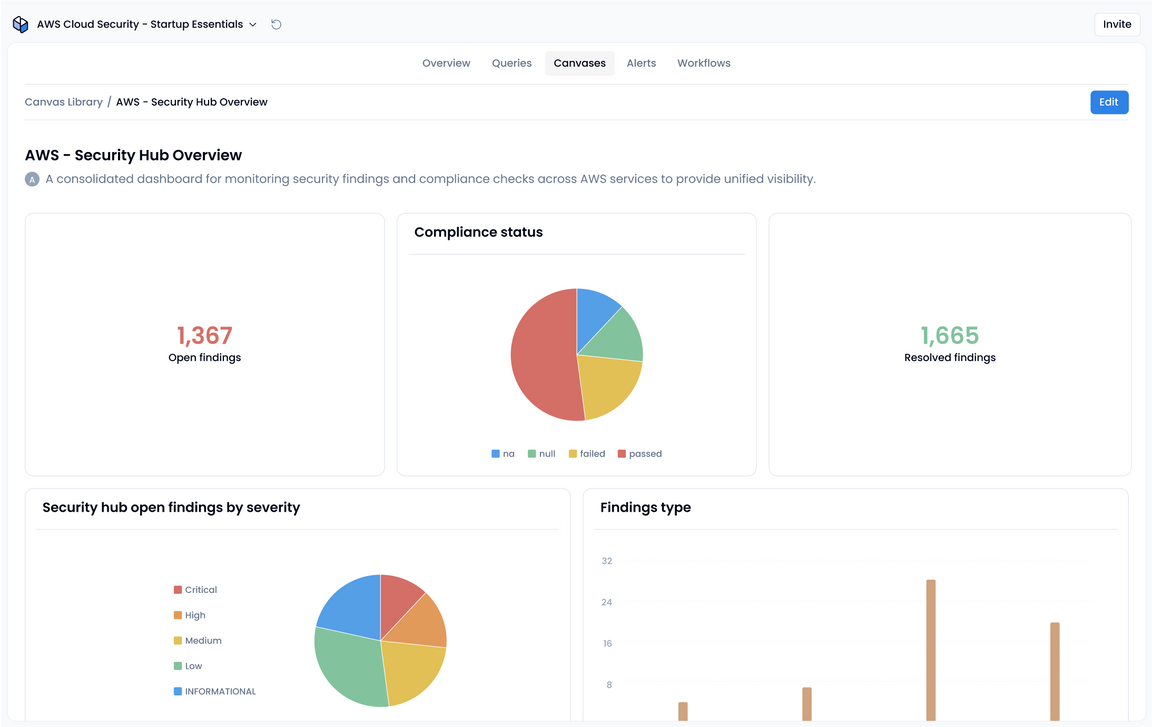The height and width of the screenshot is (727, 1152).
Task: Click the Edit button
Action: click(x=1109, y=102)
